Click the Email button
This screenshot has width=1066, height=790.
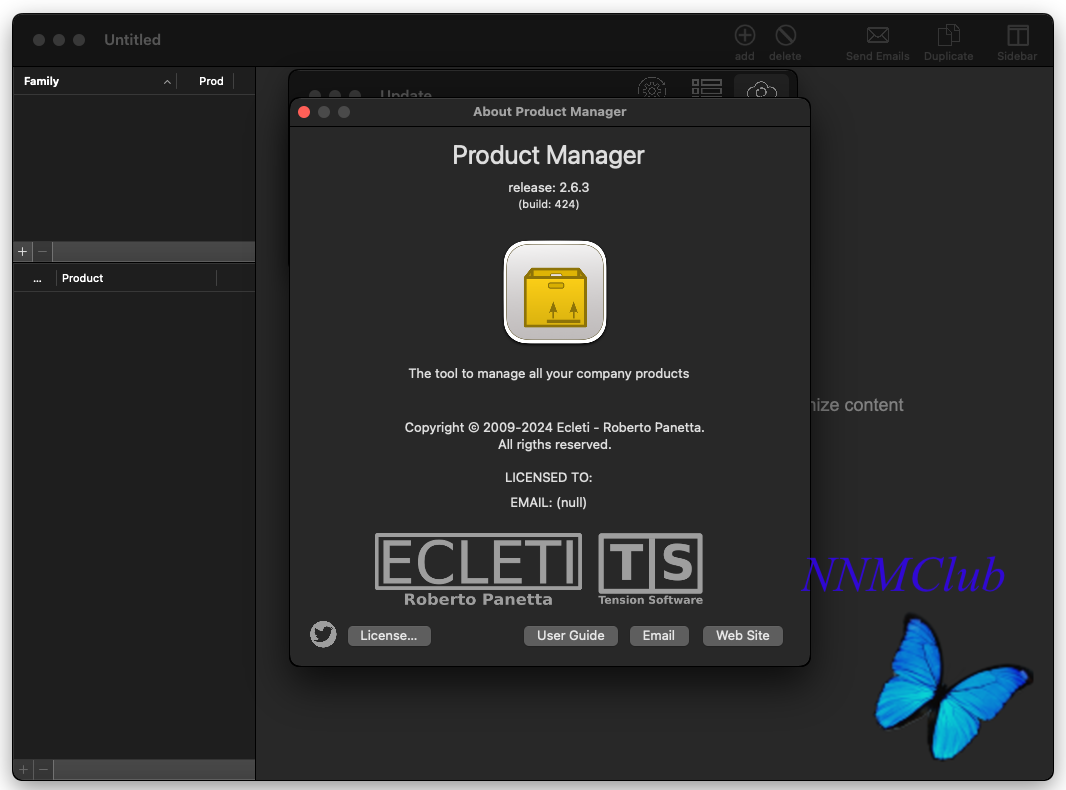[x=659, y=636]
